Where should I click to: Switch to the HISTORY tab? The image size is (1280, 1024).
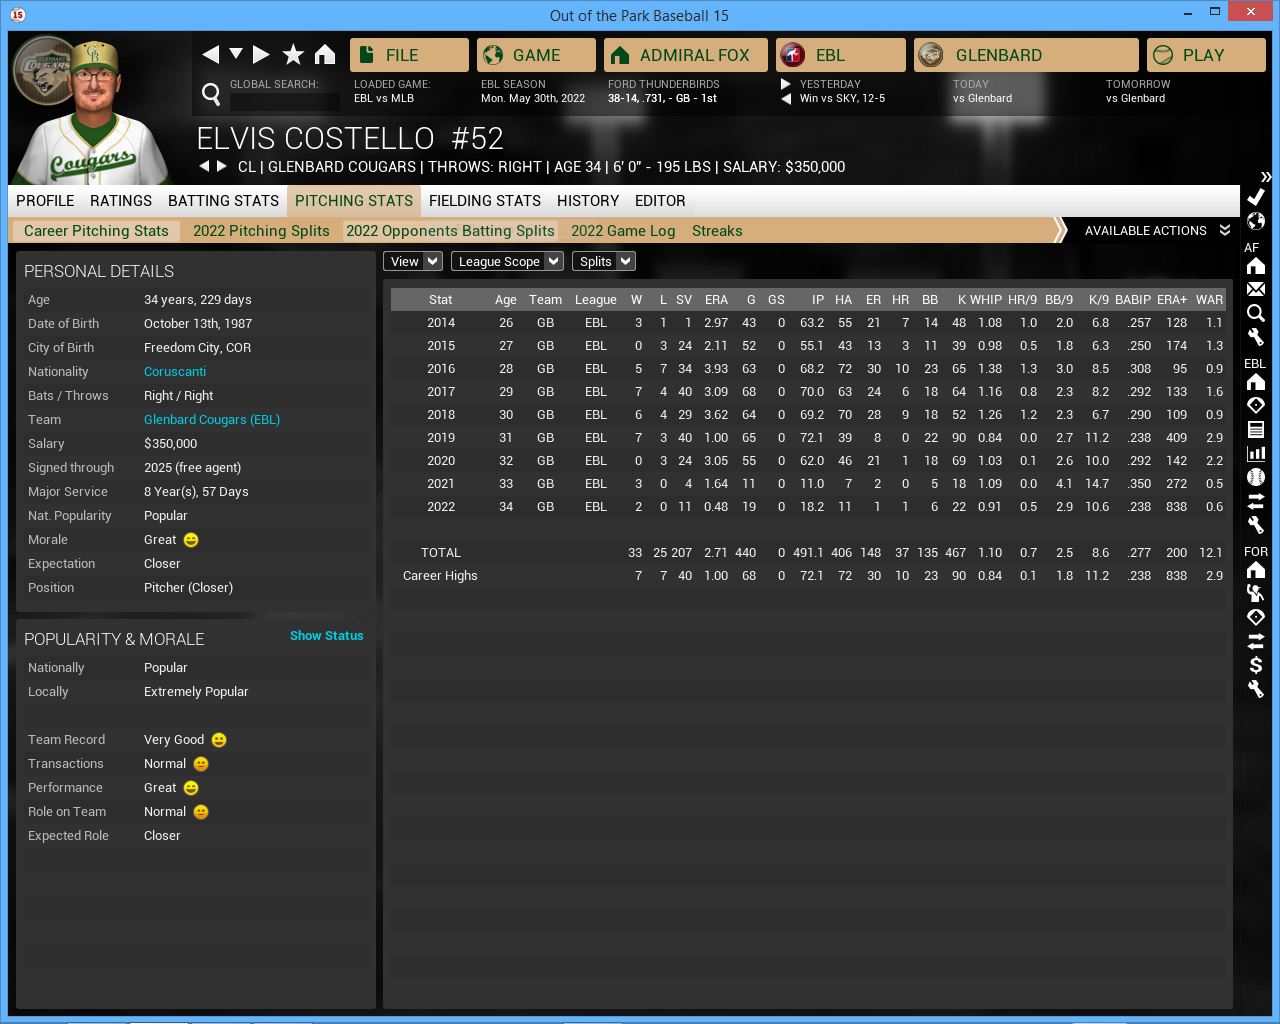pos(588,201)
